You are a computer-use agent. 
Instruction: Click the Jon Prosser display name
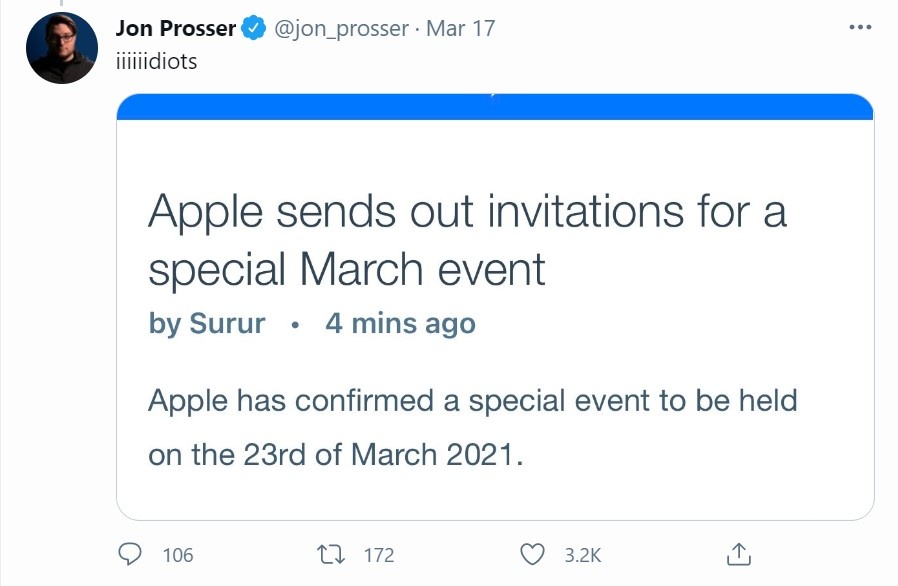pos(175,29)
